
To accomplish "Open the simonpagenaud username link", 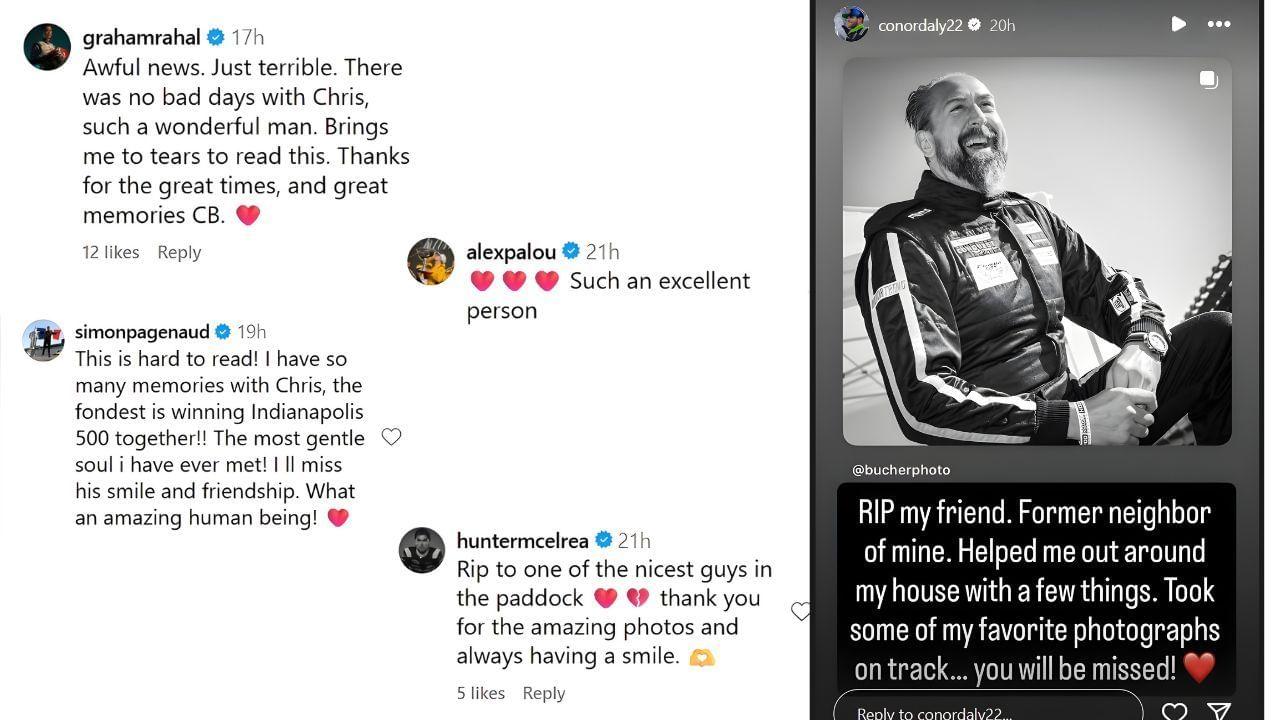I will click(x=139, y=331).
